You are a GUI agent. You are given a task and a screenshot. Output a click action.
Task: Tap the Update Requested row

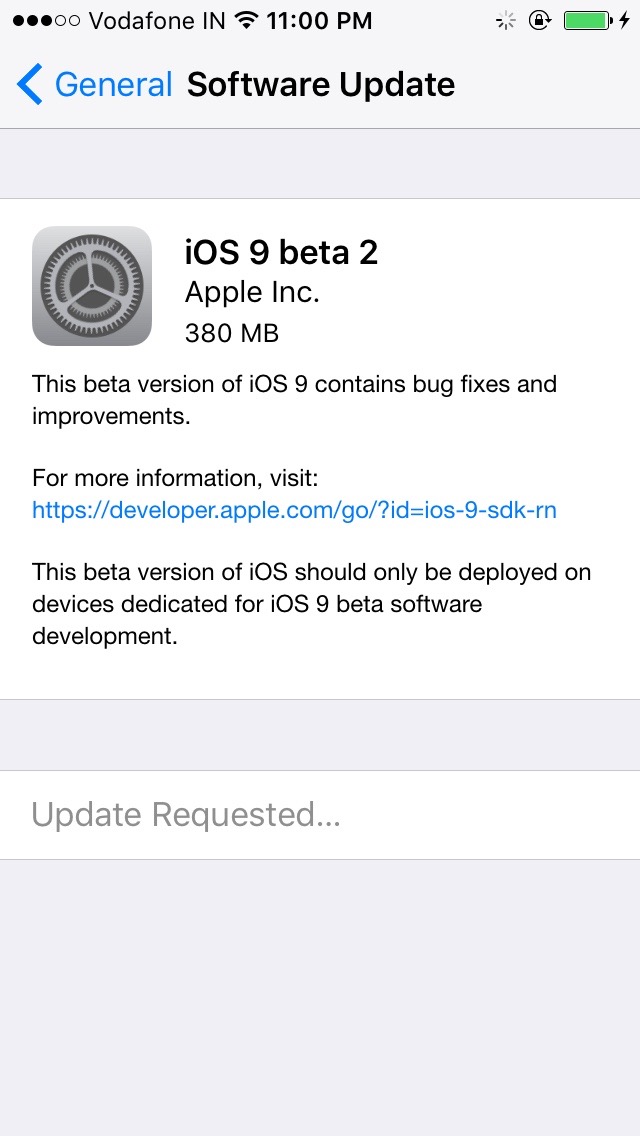(186, 815)
